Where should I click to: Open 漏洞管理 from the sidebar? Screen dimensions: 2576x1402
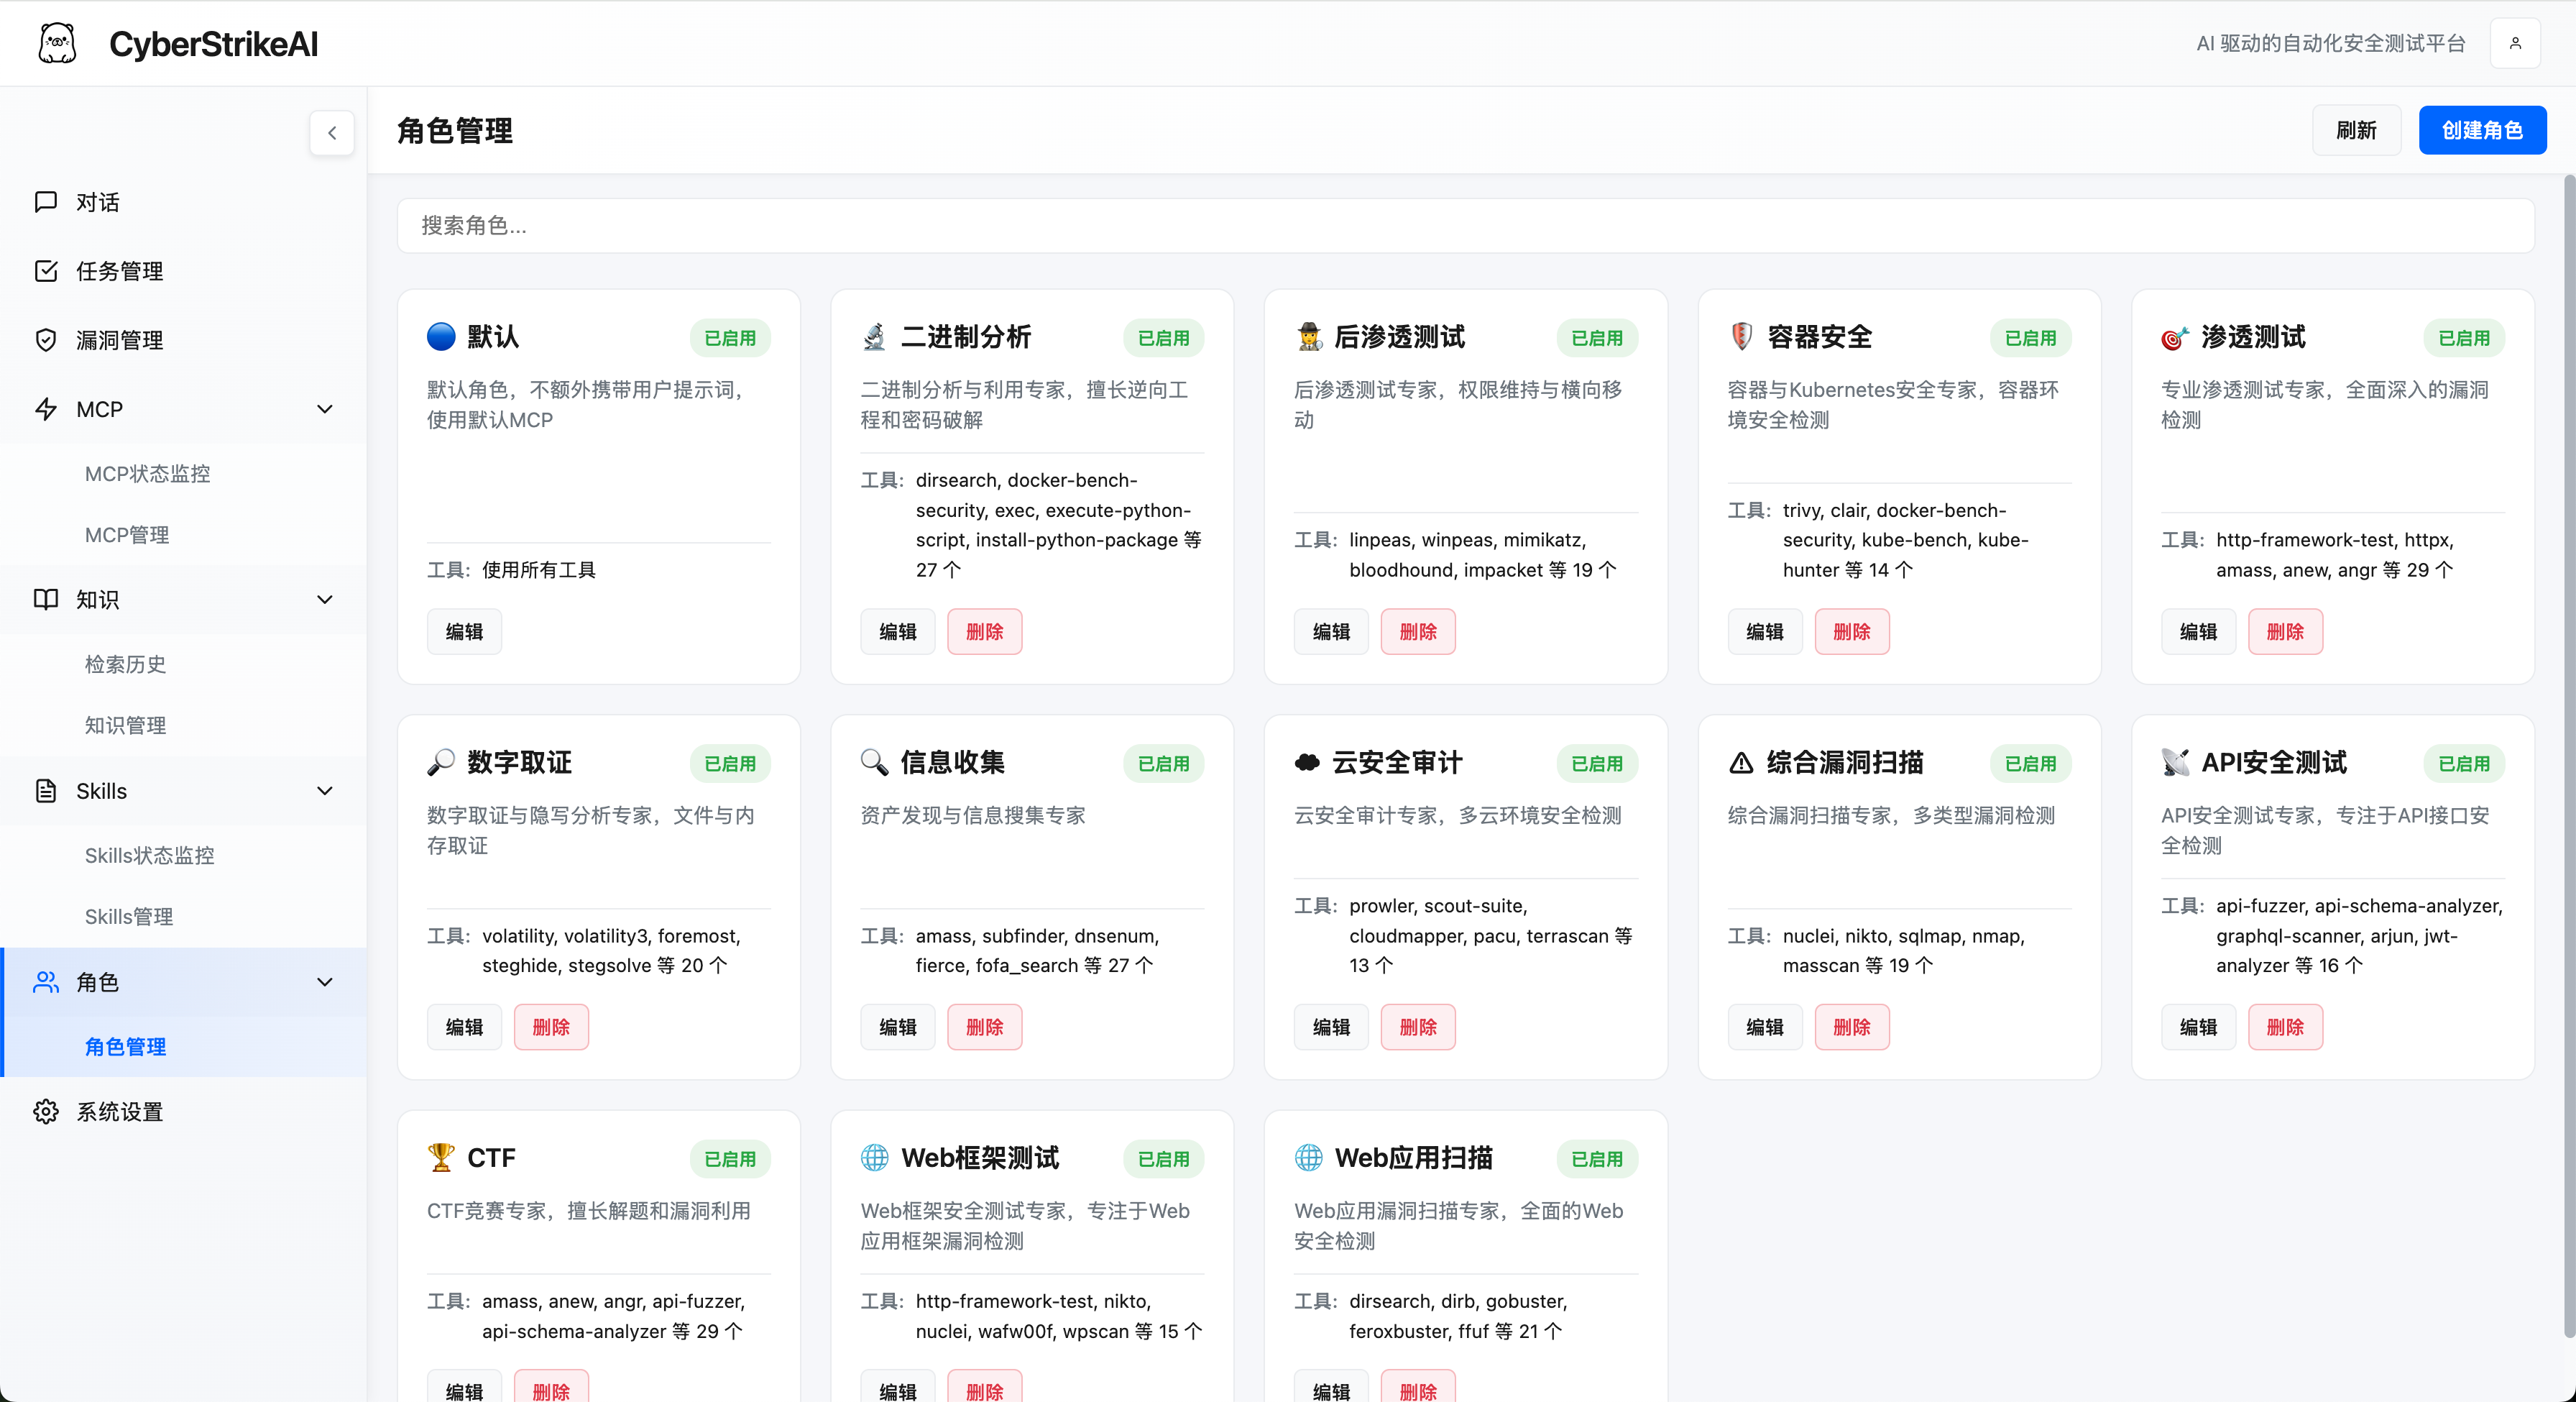(120, 339)
